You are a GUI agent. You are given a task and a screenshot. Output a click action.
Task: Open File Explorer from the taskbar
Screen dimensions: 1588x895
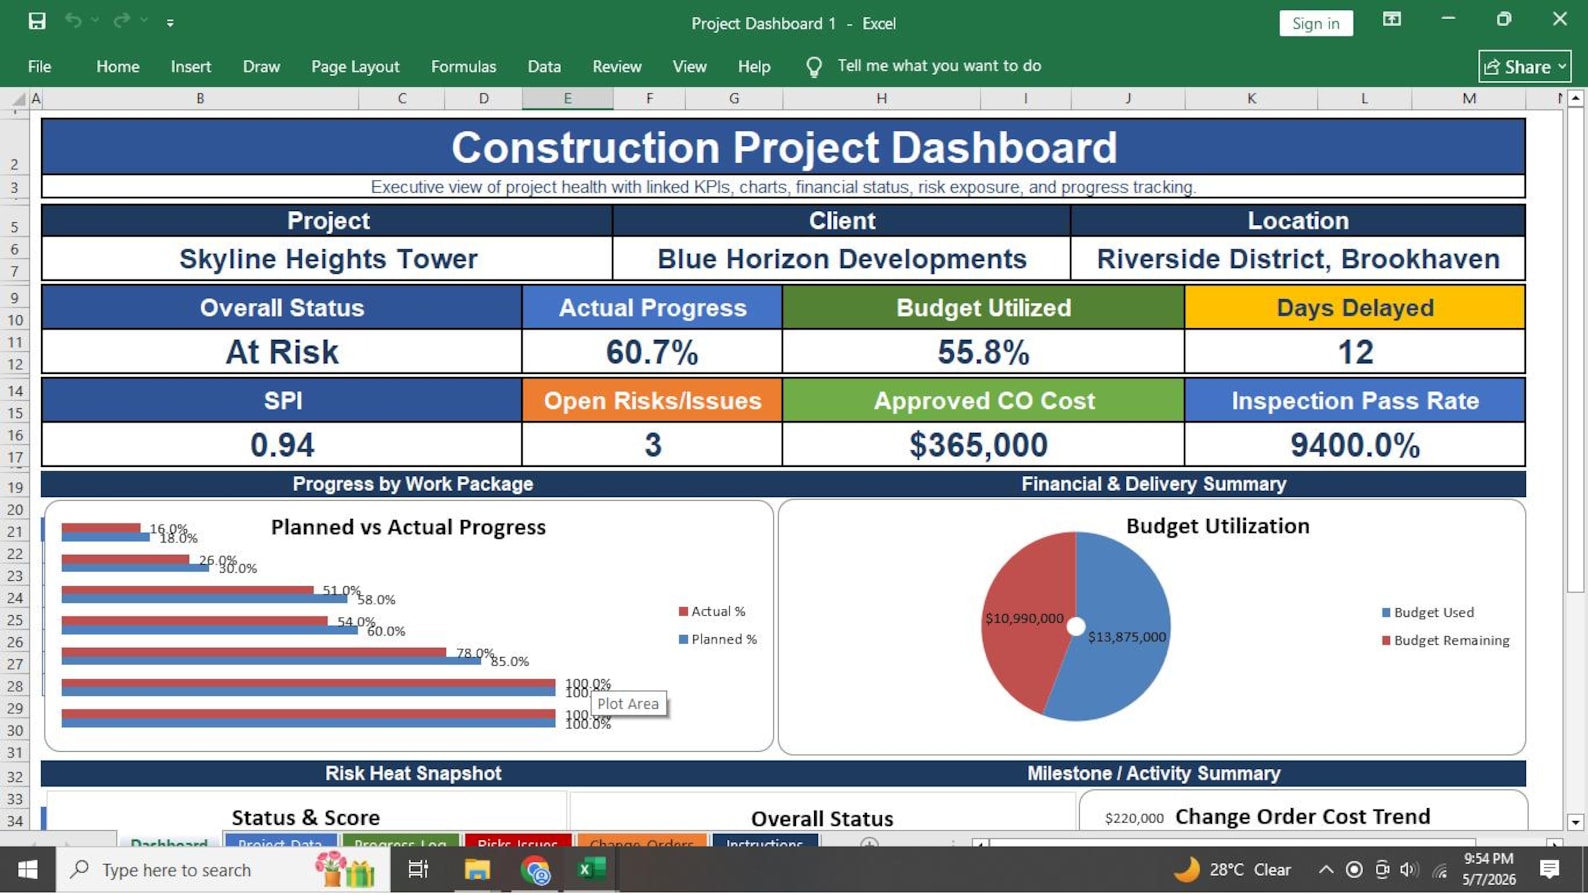(477, 870)
